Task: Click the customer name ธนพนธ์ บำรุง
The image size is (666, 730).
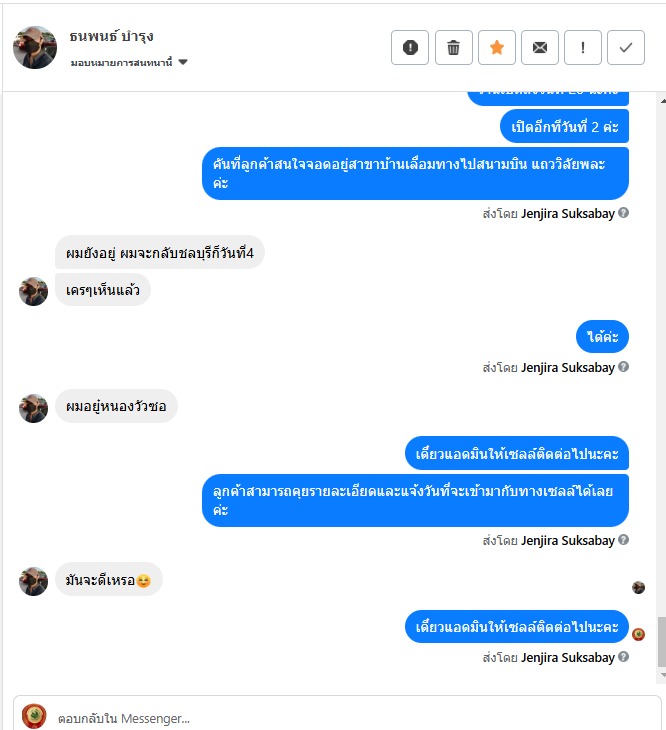Action: pos(111,36)
